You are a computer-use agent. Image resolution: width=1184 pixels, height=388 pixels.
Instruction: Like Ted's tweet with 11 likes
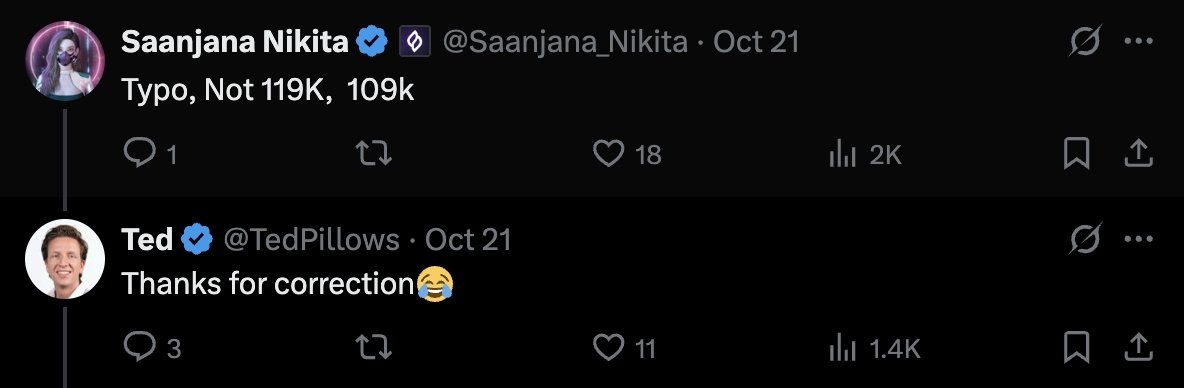624,348
